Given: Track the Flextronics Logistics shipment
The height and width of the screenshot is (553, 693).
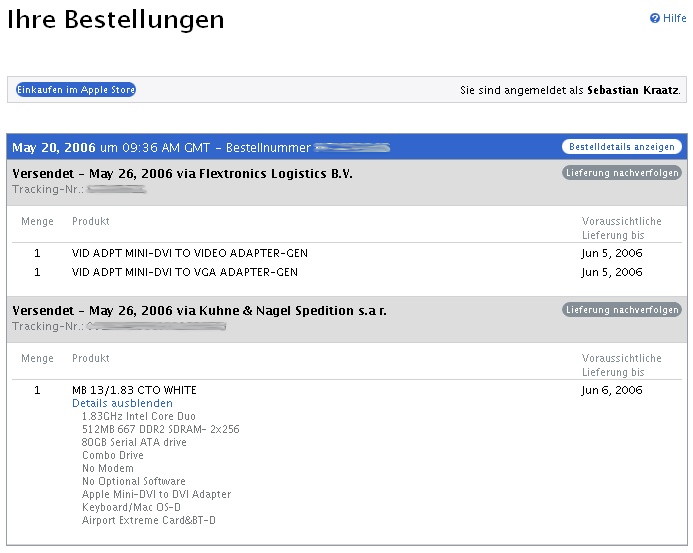Looking at the screenshot, I should (x=621, y=173).
